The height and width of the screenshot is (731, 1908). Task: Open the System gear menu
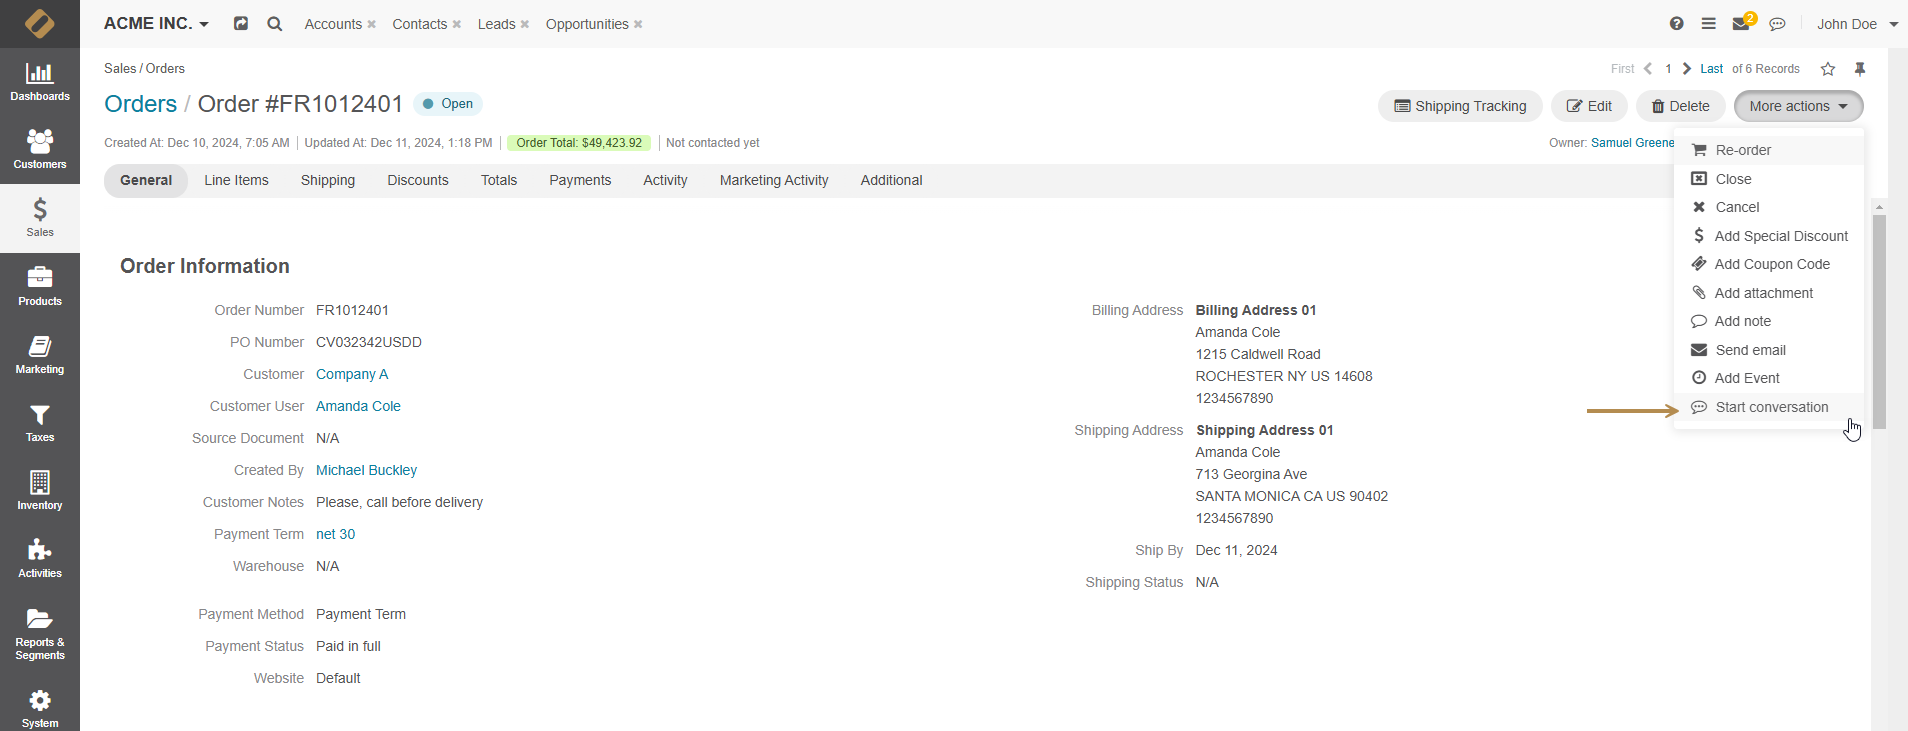(x=40, y=708)
